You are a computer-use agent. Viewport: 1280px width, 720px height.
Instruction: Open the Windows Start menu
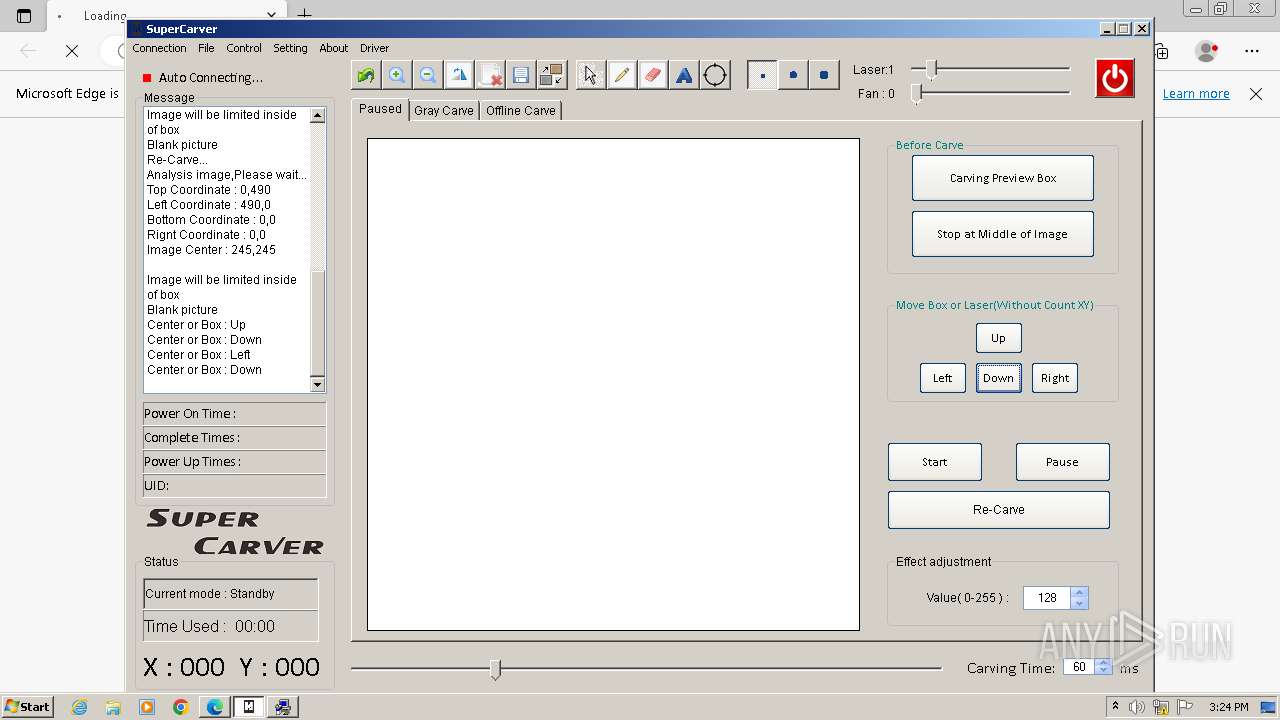(x=27, y=707)
